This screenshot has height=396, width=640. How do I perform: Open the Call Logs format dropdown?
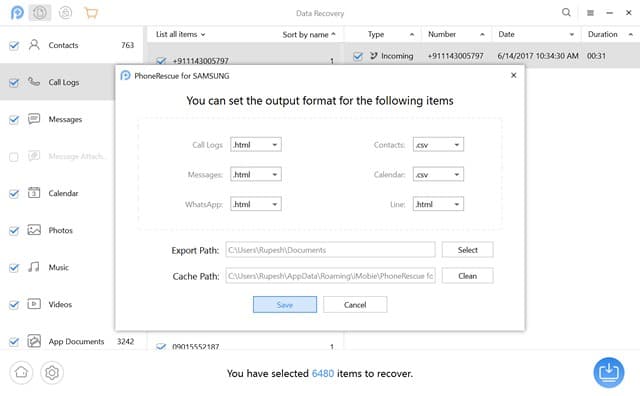pyautogui.click(x=256, y=145)
